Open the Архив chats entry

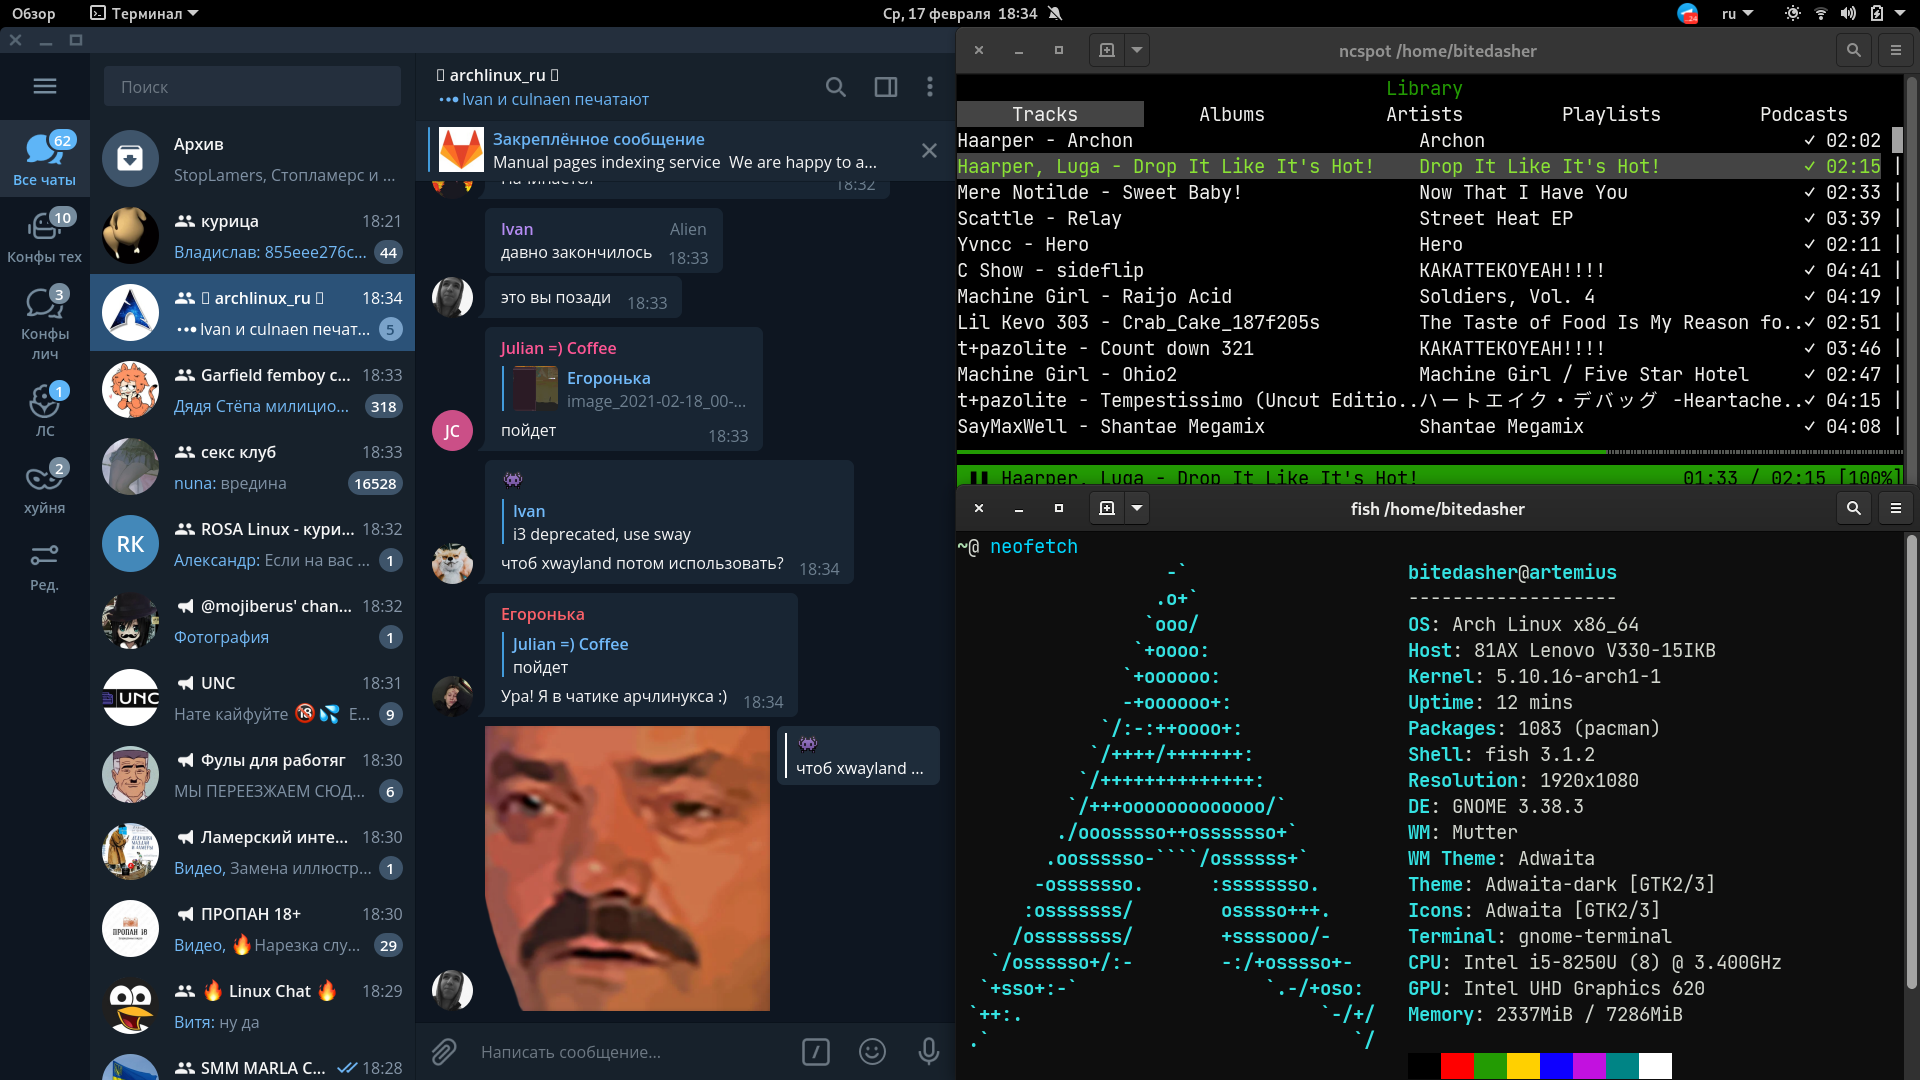[x=253, y=159]
